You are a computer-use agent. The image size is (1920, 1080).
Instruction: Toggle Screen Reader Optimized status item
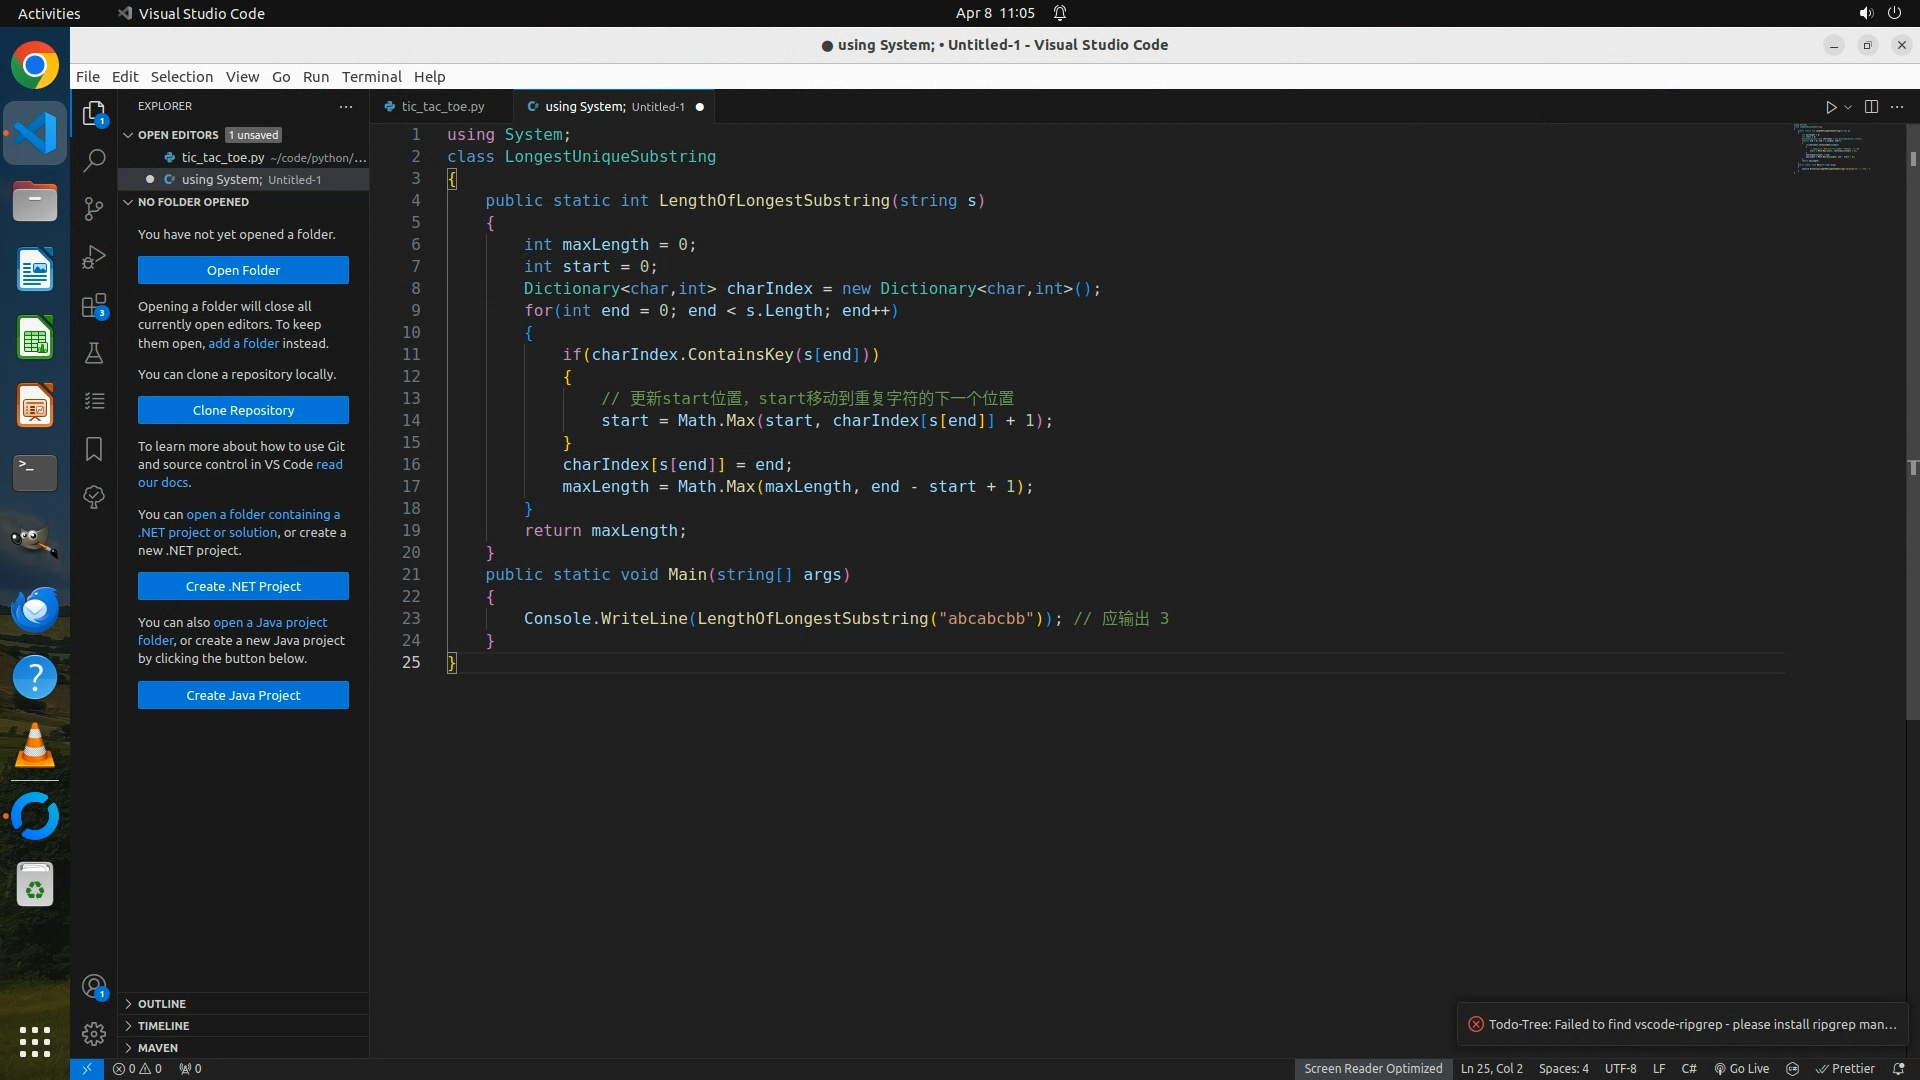(1372, 1068)
